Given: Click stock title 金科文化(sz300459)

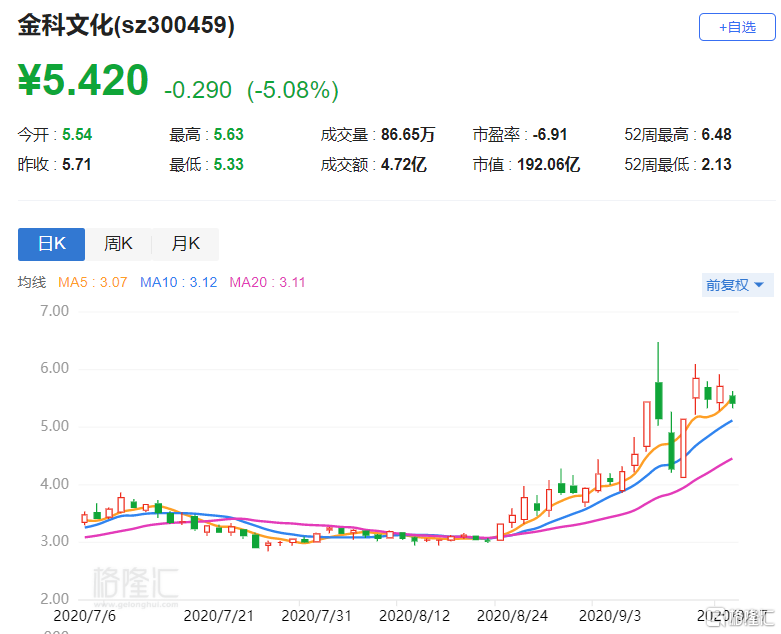Looking at the screenshot, I should (x=126, y=25).
